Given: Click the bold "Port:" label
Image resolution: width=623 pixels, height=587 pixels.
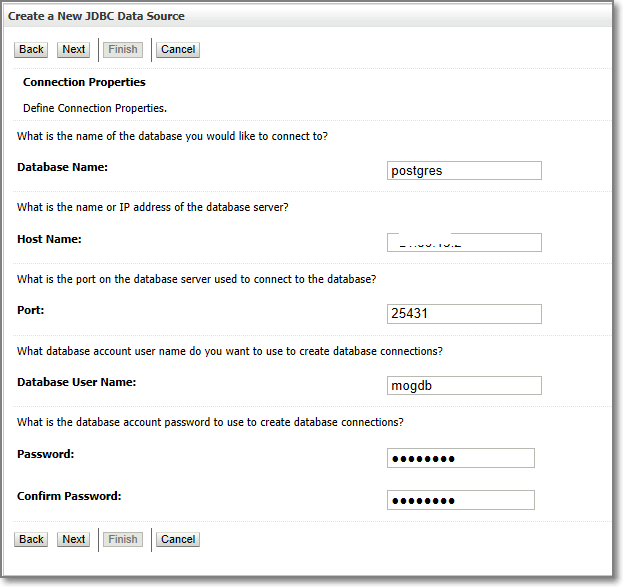Looking at the screenshot, I should [31, 310].
